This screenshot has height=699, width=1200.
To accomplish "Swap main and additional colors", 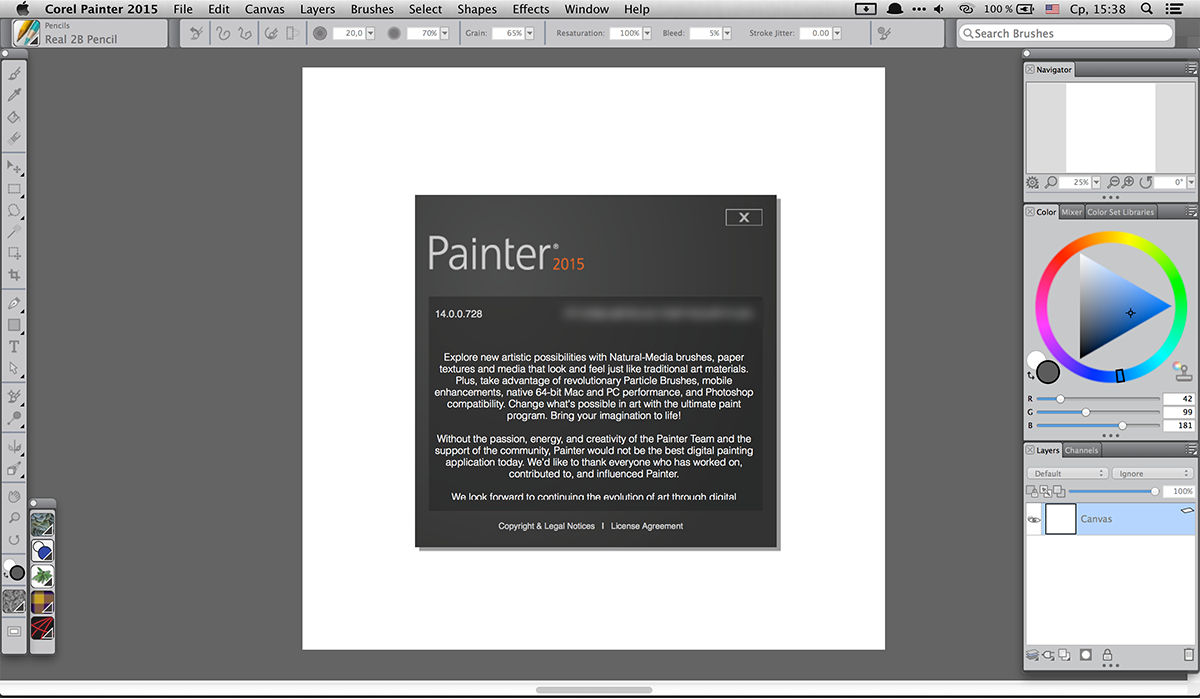I will tap(1031, 375).
